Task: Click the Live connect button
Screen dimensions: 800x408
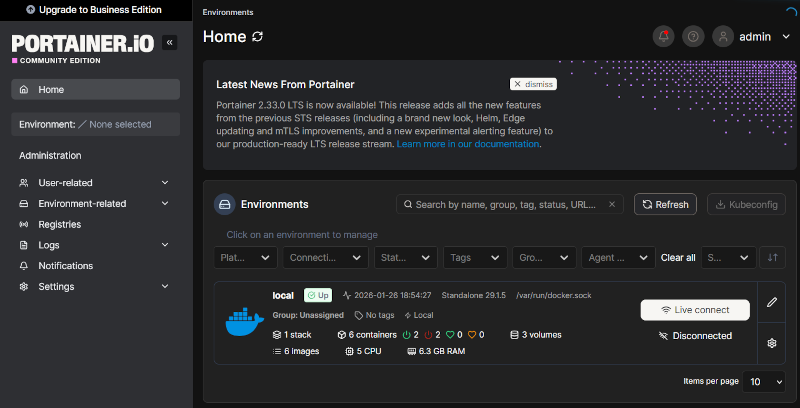Action: (x=695, y=310)
